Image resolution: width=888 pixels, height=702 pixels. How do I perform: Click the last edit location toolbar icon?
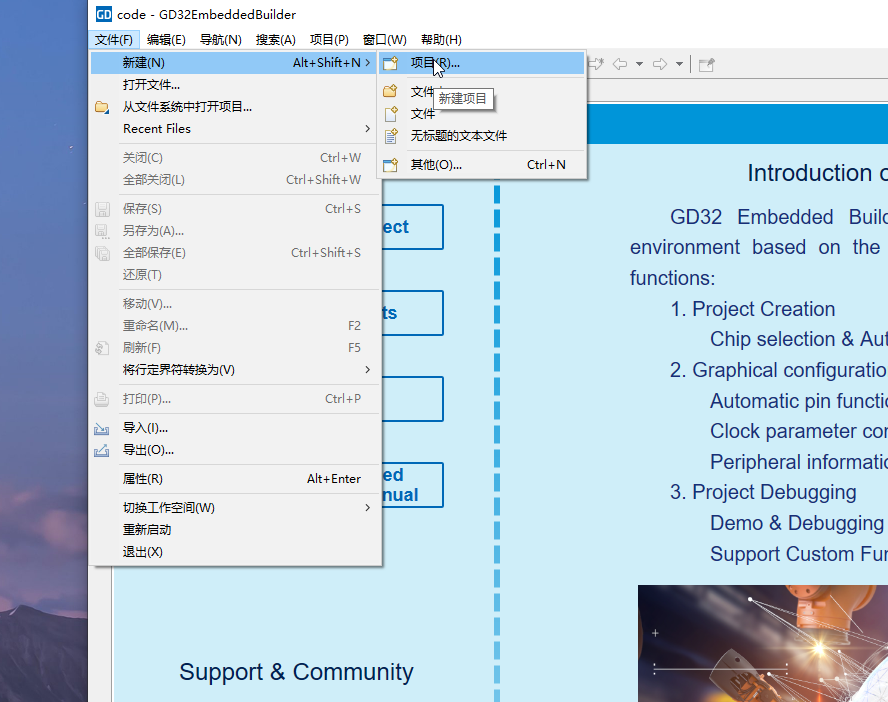tap(596, 64)
